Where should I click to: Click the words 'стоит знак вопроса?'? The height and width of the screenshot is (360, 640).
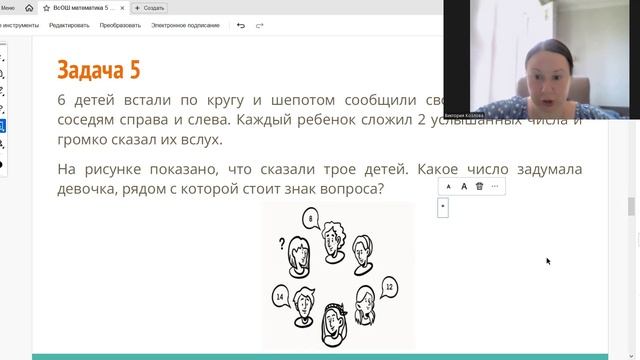click(x=313, y=189)
